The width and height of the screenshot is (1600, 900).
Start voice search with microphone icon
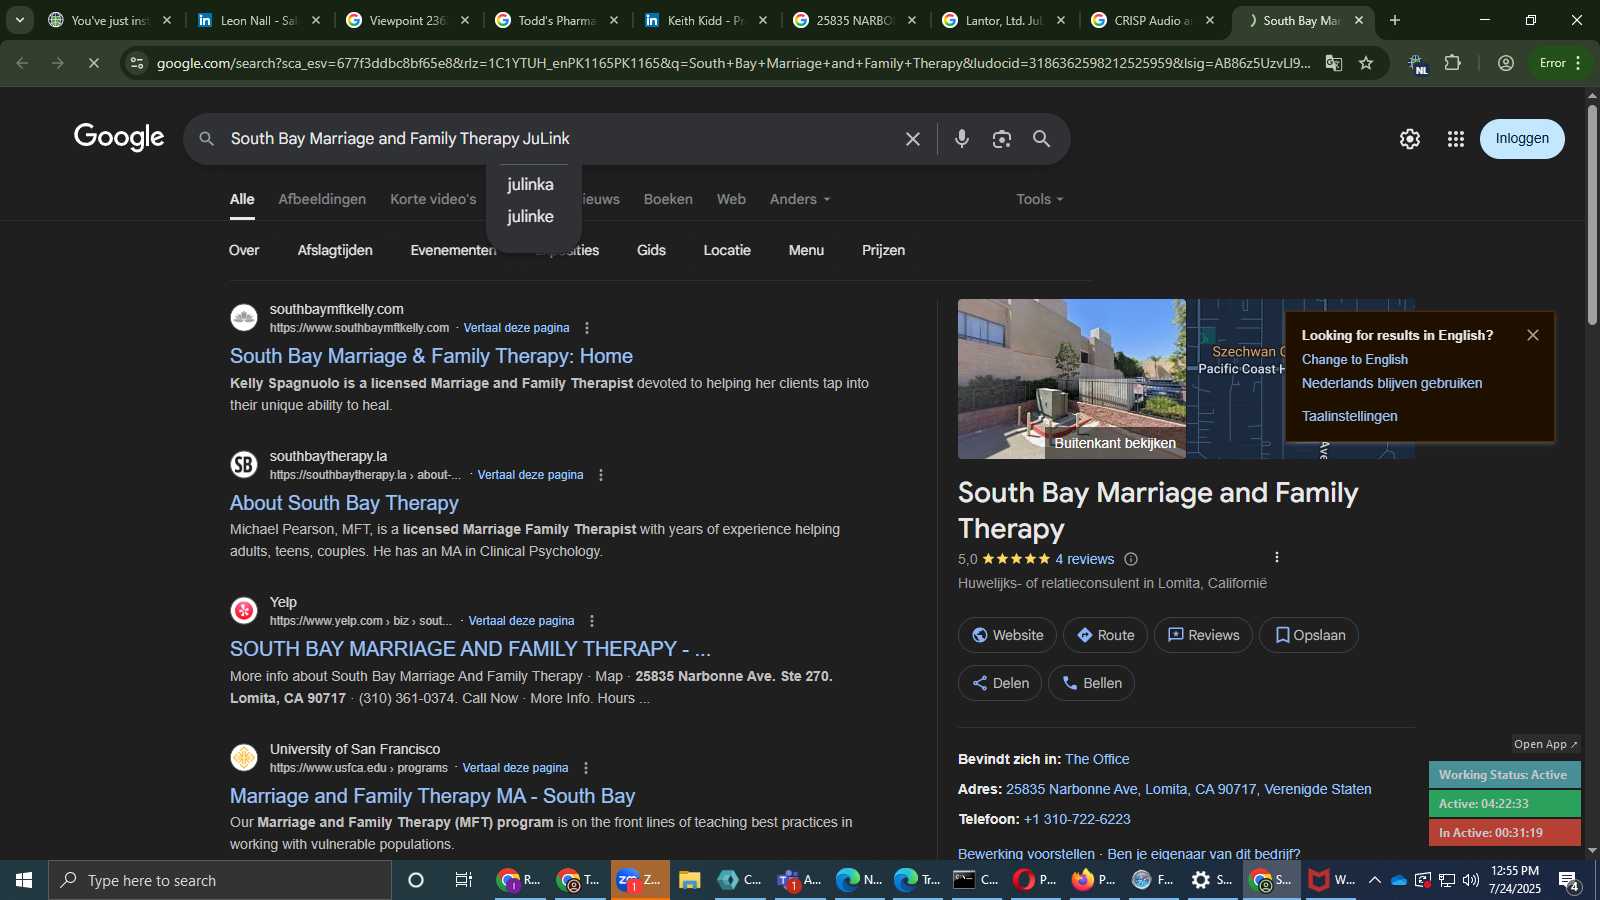tap(962, 139)
